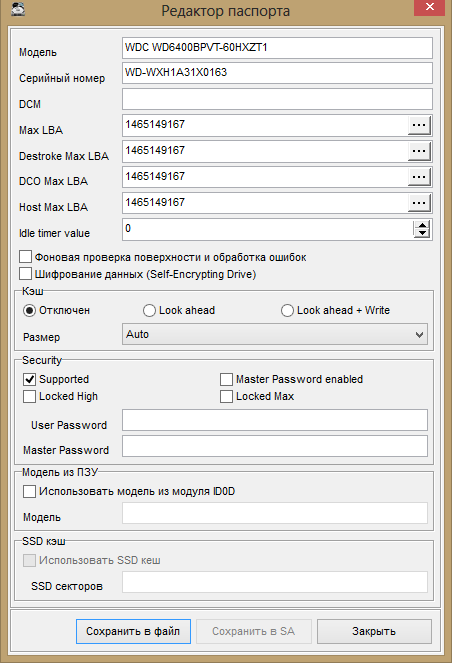Click the application icon in title bar
The image size is (452, 663).
(x=17, y=9)
